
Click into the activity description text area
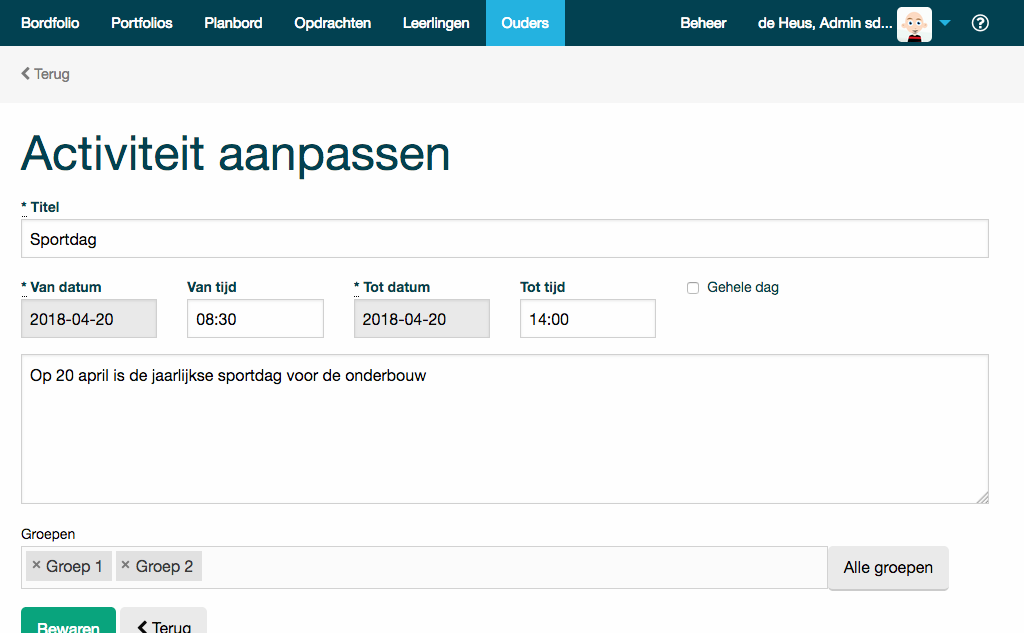505,429
